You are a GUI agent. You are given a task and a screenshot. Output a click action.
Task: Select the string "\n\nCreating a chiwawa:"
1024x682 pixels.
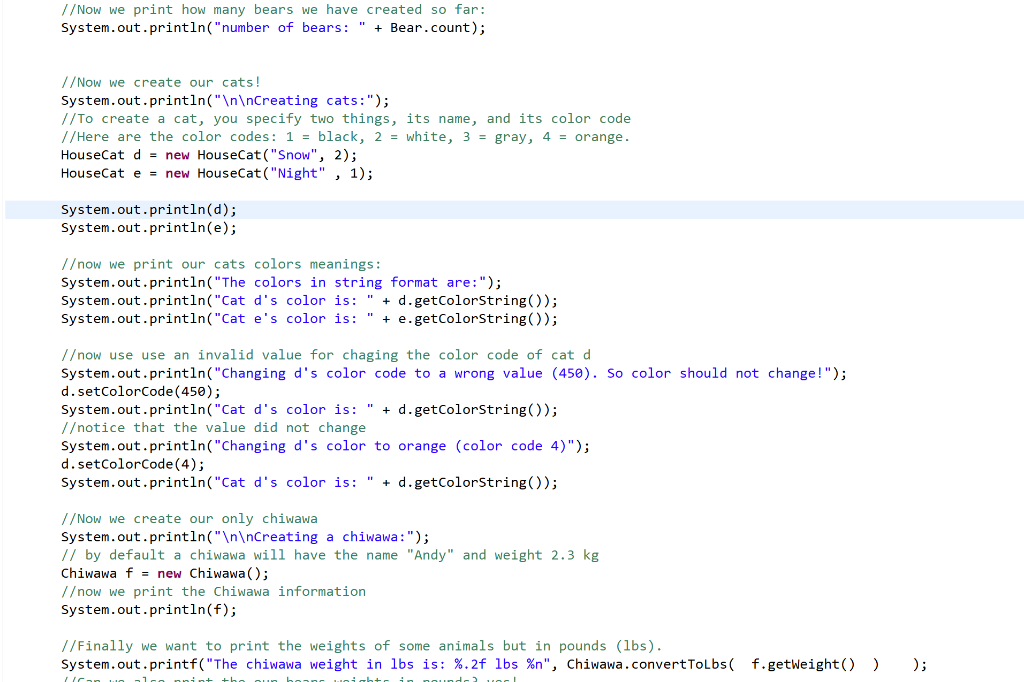click(x=320, y=536)
